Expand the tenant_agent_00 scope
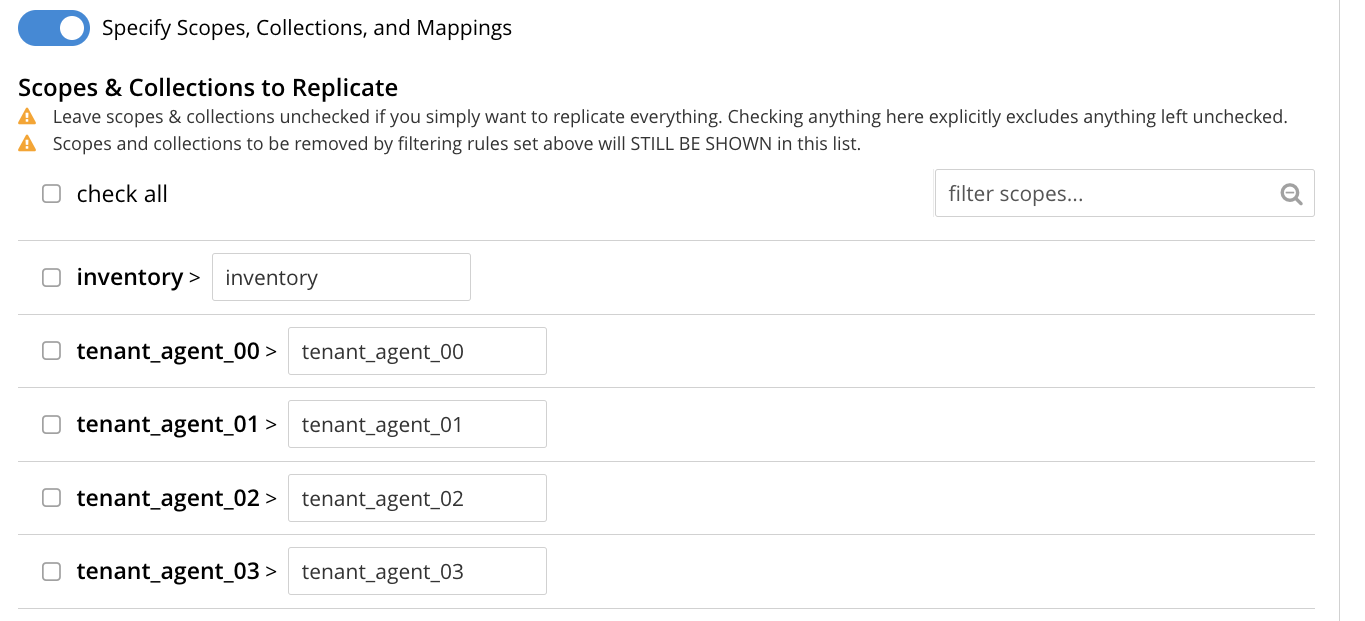This screenshot has height=621, width=1365. (272, 351)
